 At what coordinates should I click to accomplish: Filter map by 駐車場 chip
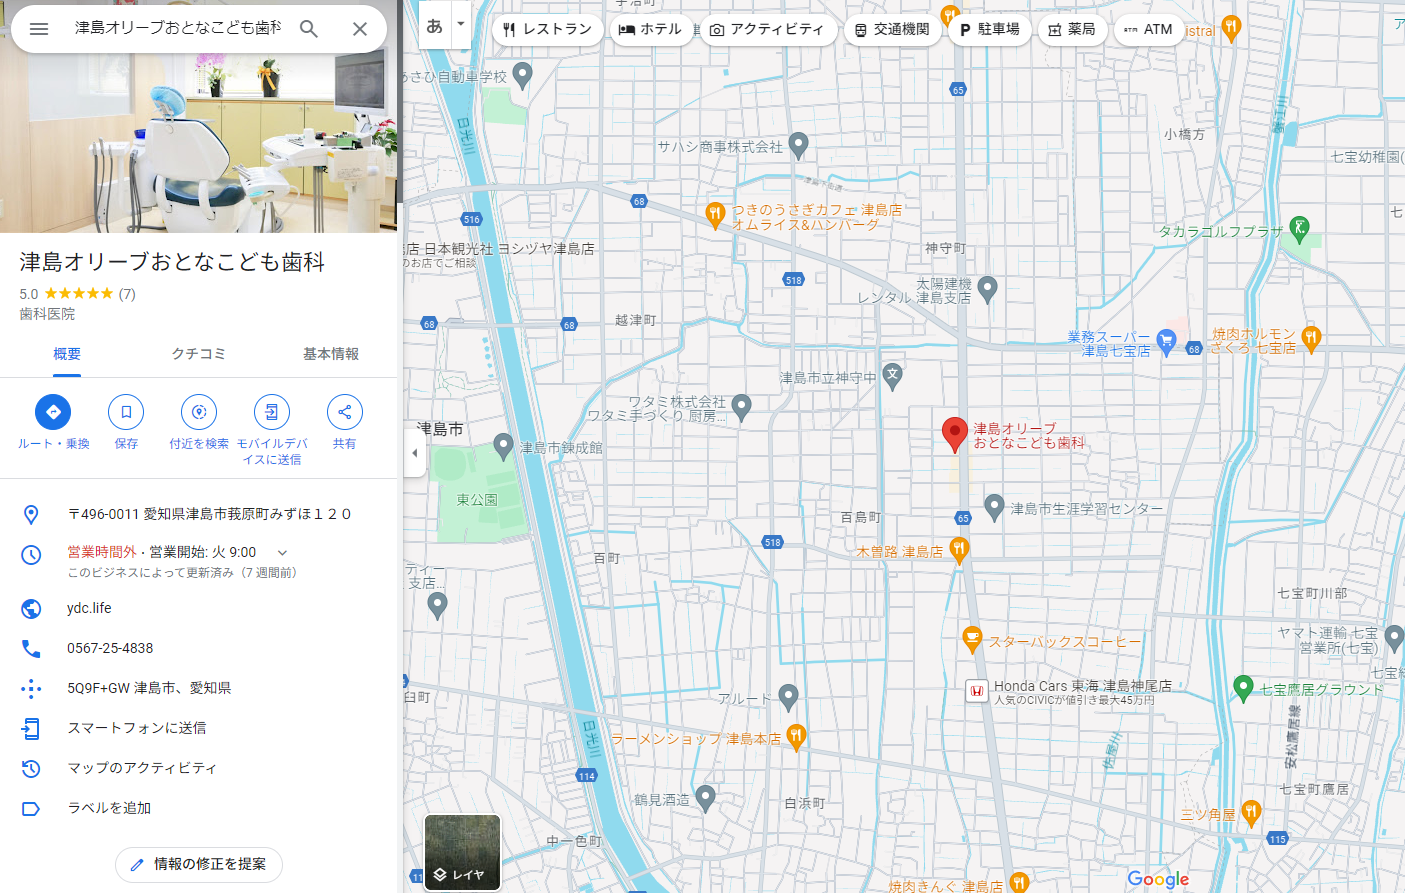(x=989, y=30)
